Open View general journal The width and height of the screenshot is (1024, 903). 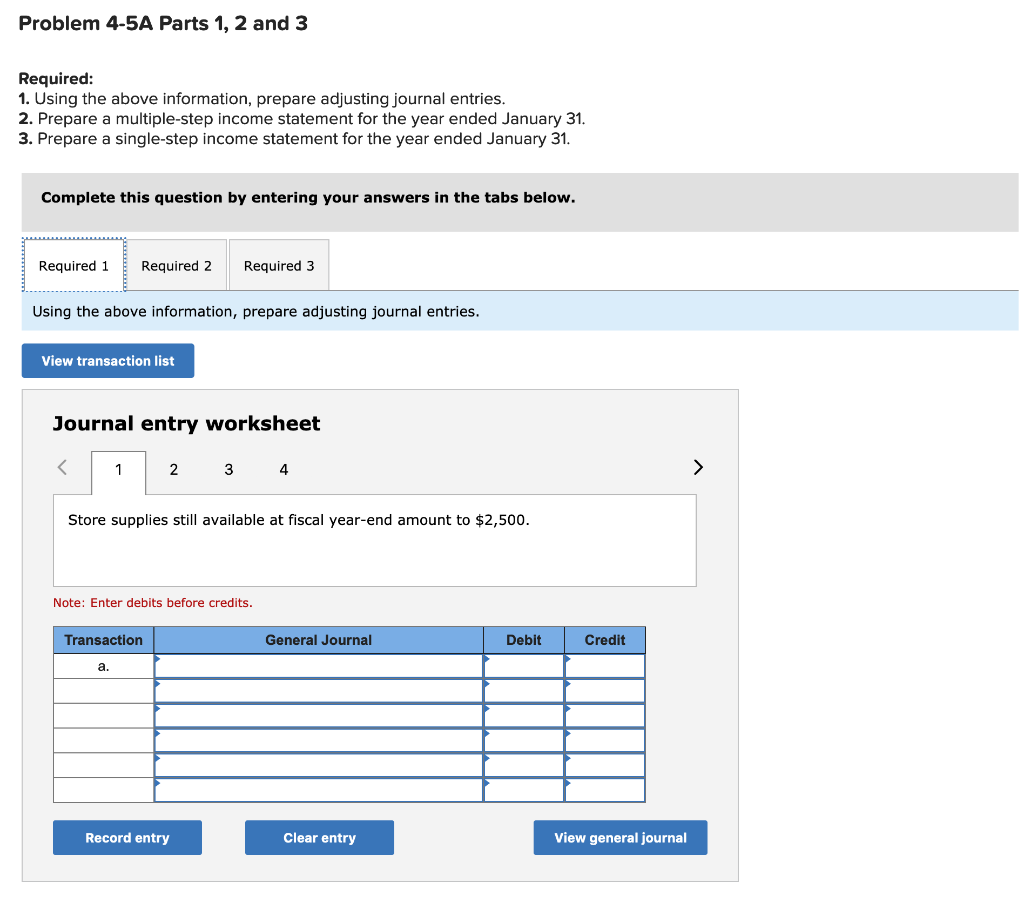pos(620,837)
